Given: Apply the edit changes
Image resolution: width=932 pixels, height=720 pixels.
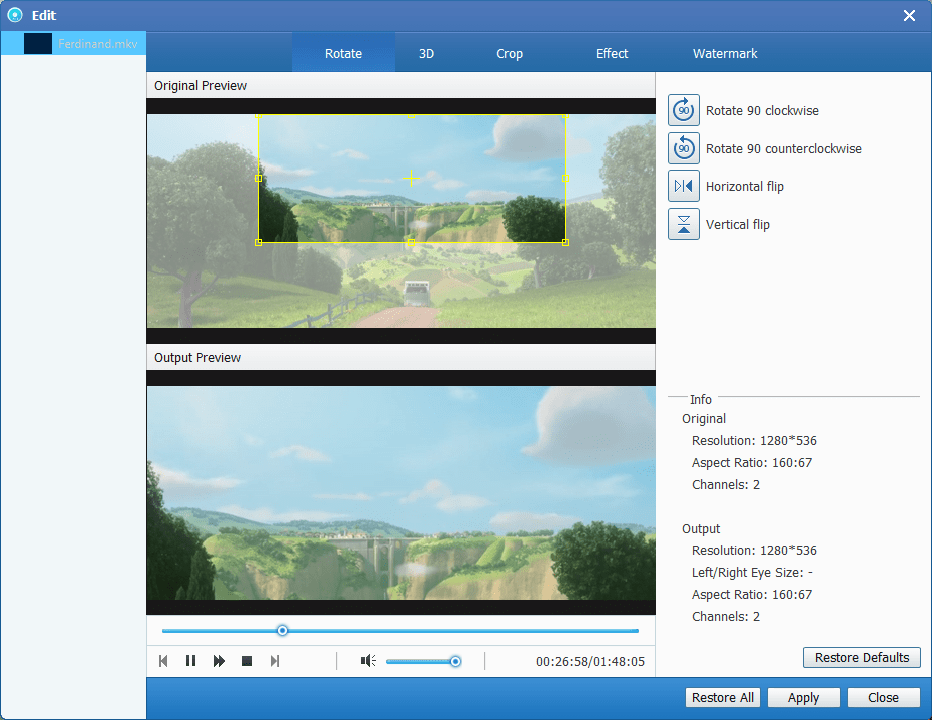Looking at the screenshot, I should pyautogui.click(x=804, y=697).
